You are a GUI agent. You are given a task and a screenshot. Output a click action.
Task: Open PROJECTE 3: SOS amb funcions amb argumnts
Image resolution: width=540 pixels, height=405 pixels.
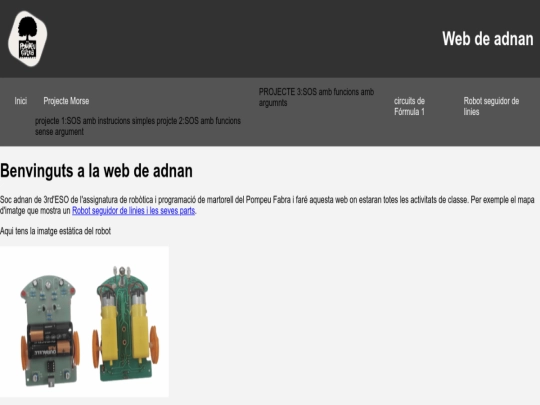click(x=316, y=97)
